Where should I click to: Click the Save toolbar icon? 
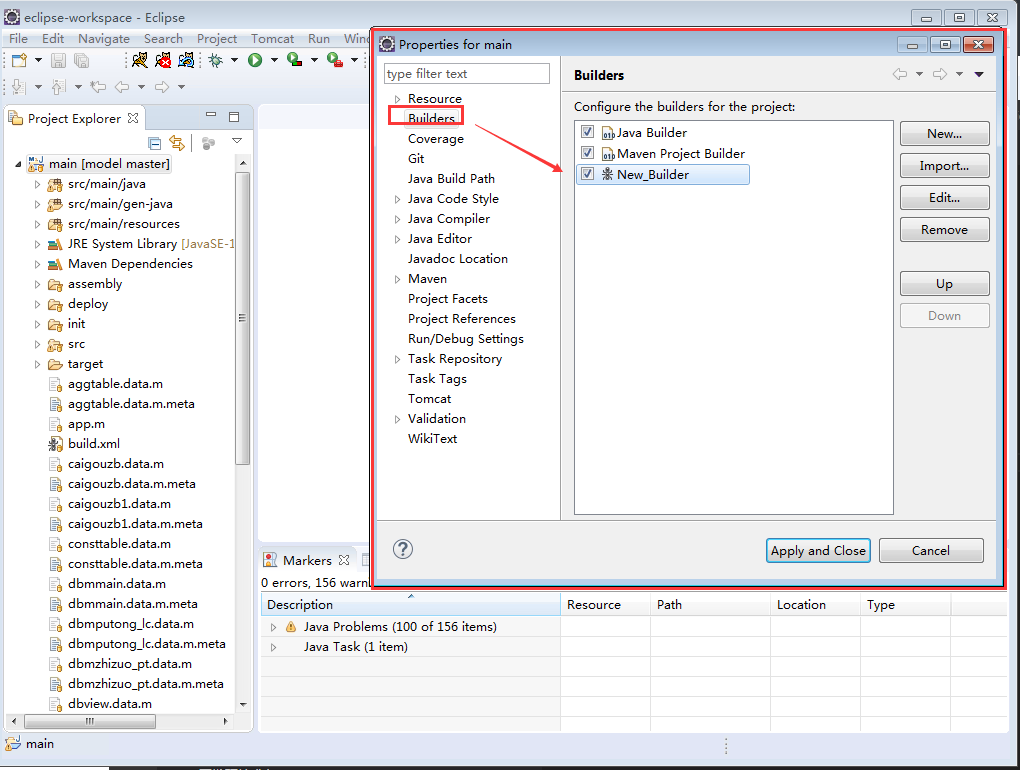[59, 60]
